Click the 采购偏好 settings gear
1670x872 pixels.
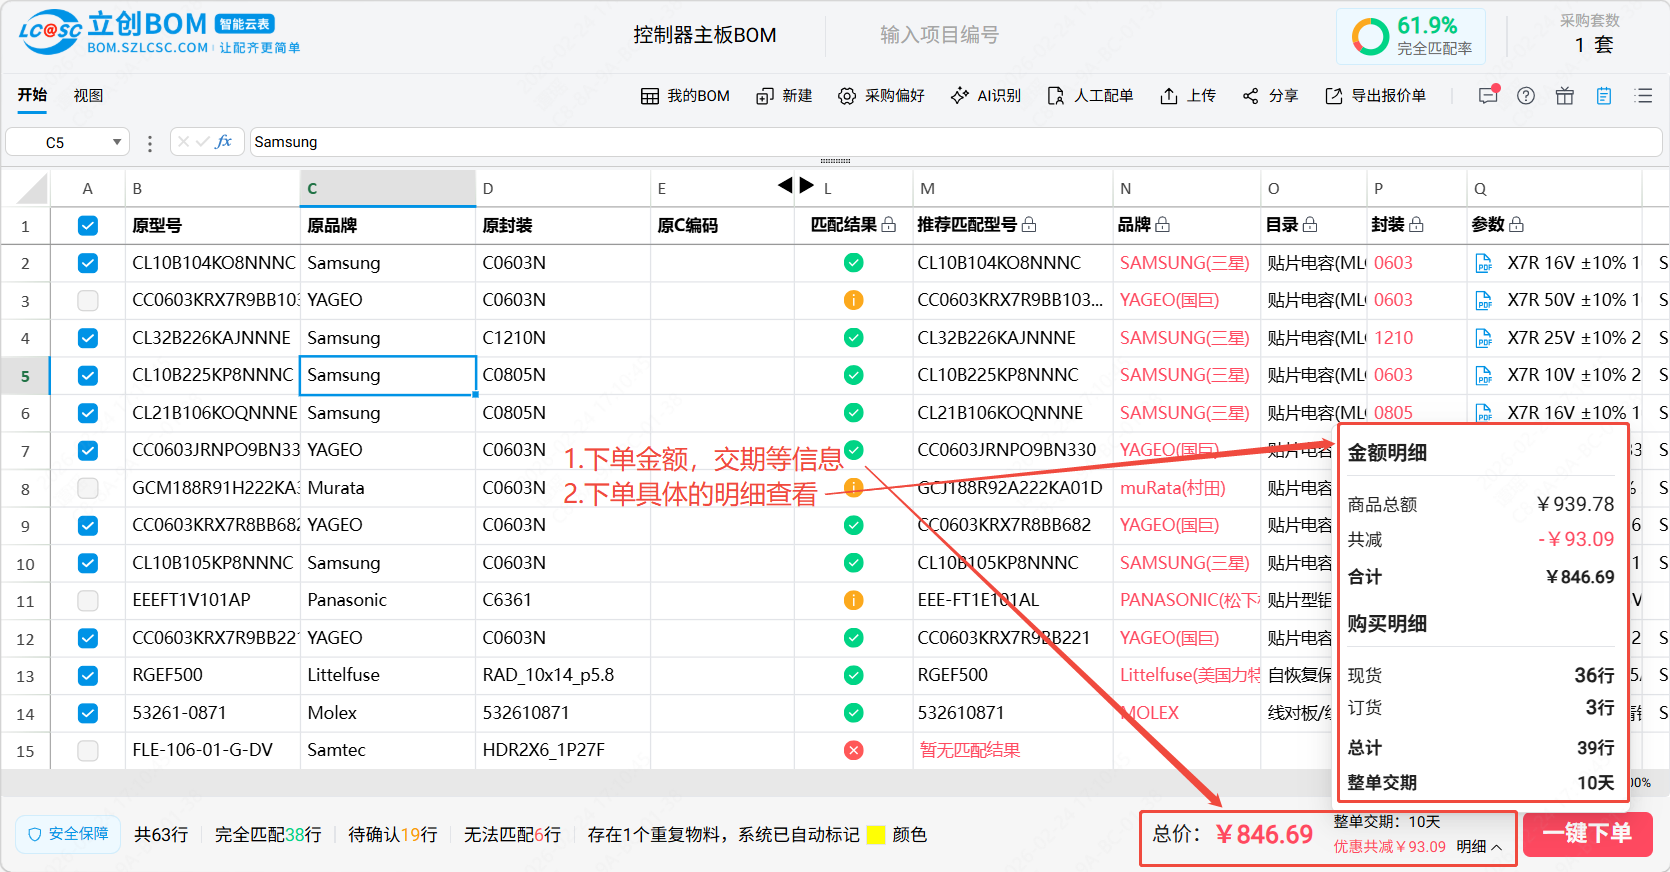pyautogui.click(x=881, y=96)
